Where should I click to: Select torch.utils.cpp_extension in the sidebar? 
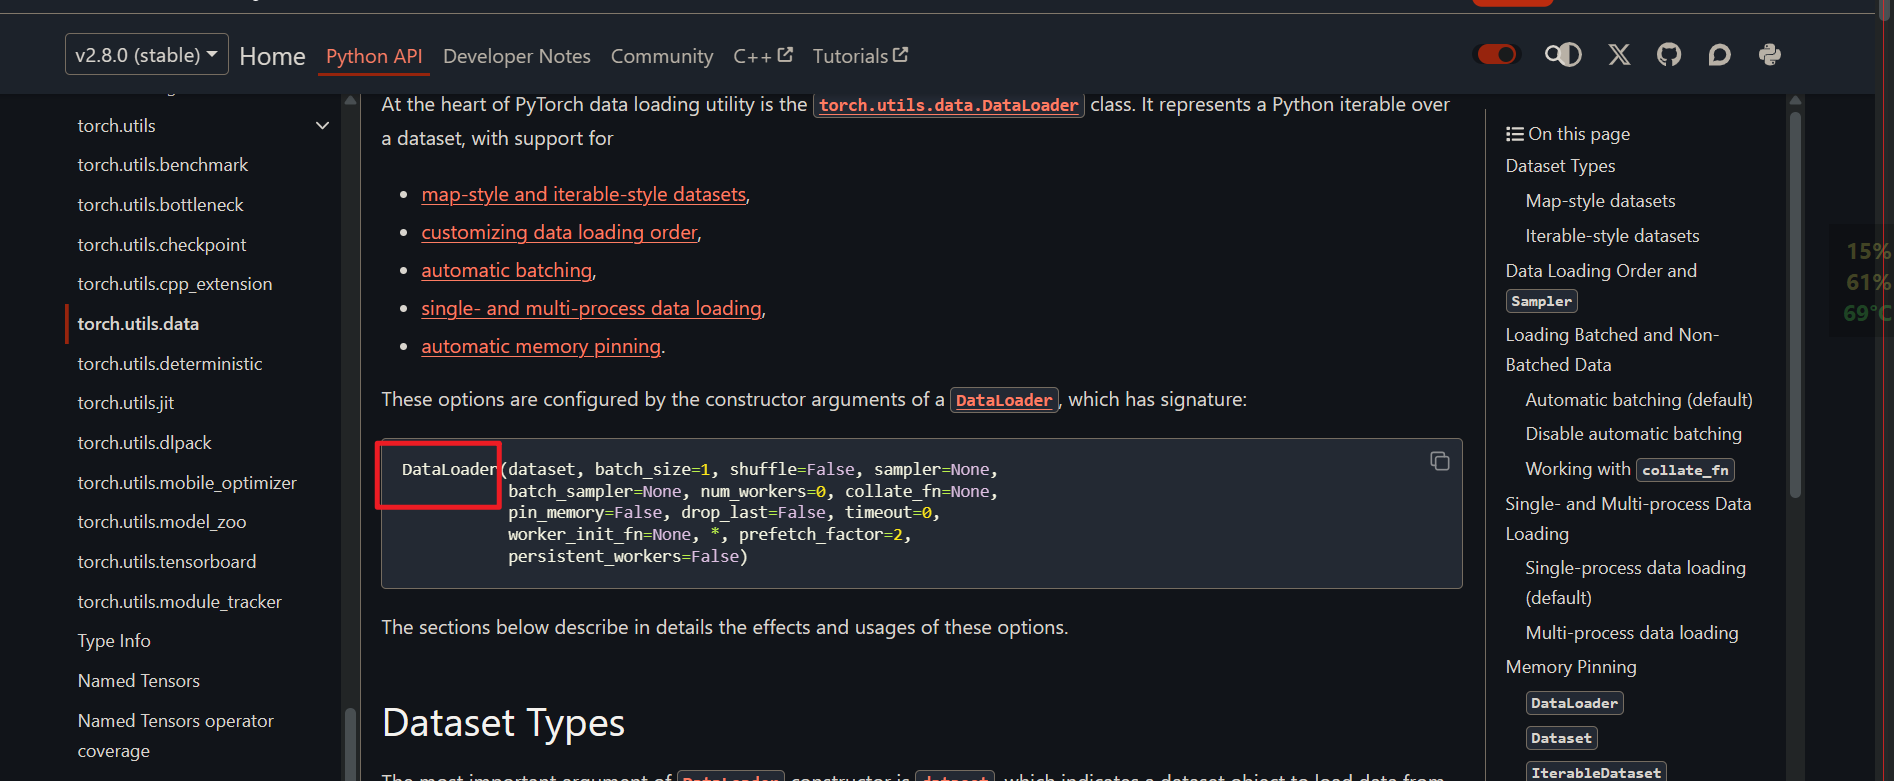[175, 284]
